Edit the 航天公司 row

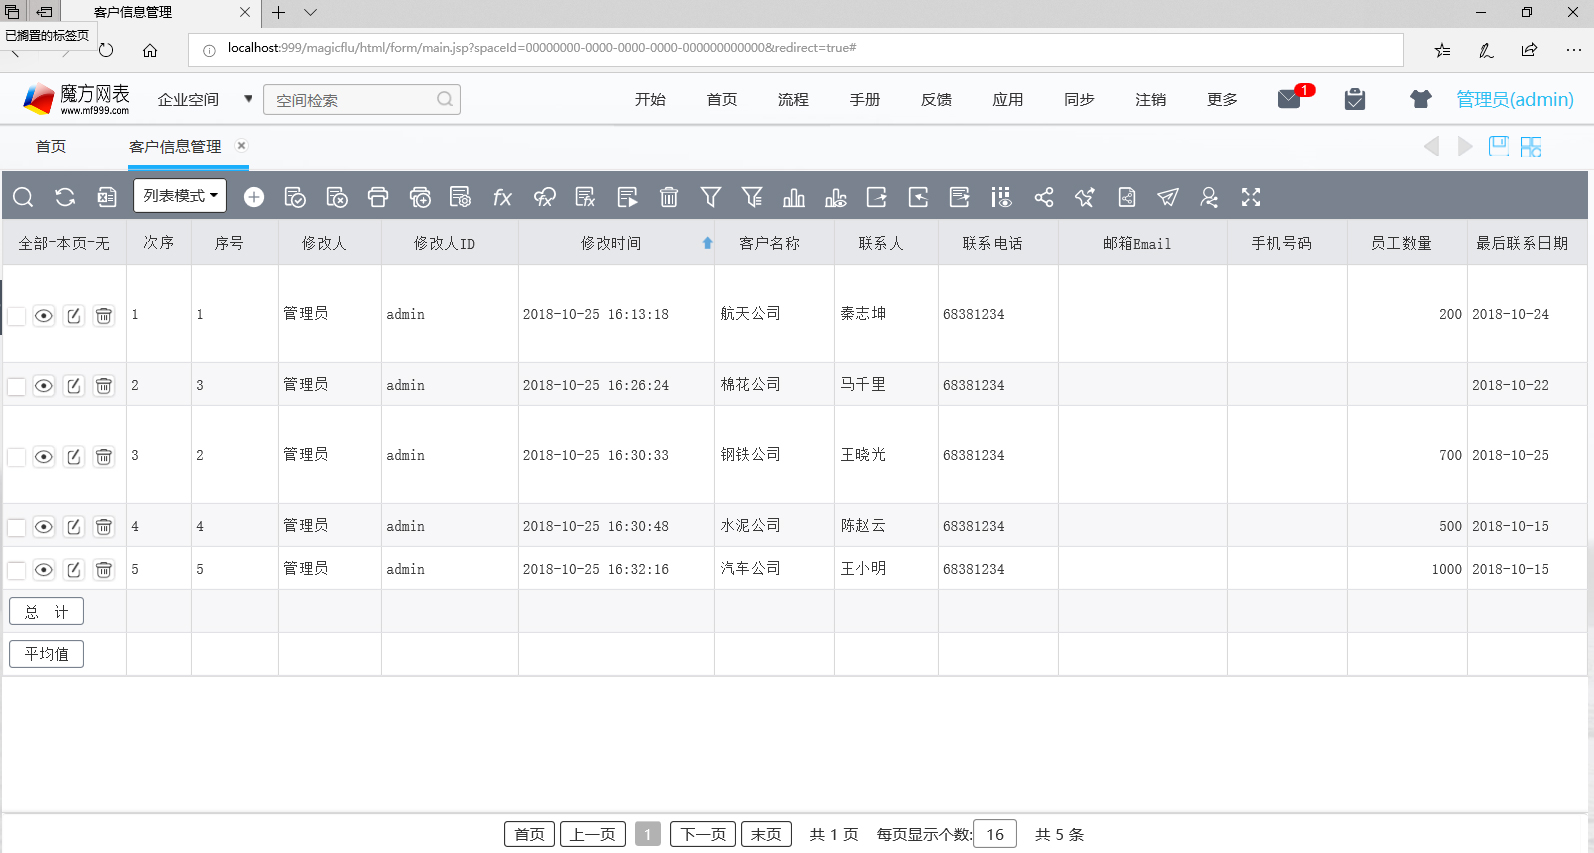(74, 316)
